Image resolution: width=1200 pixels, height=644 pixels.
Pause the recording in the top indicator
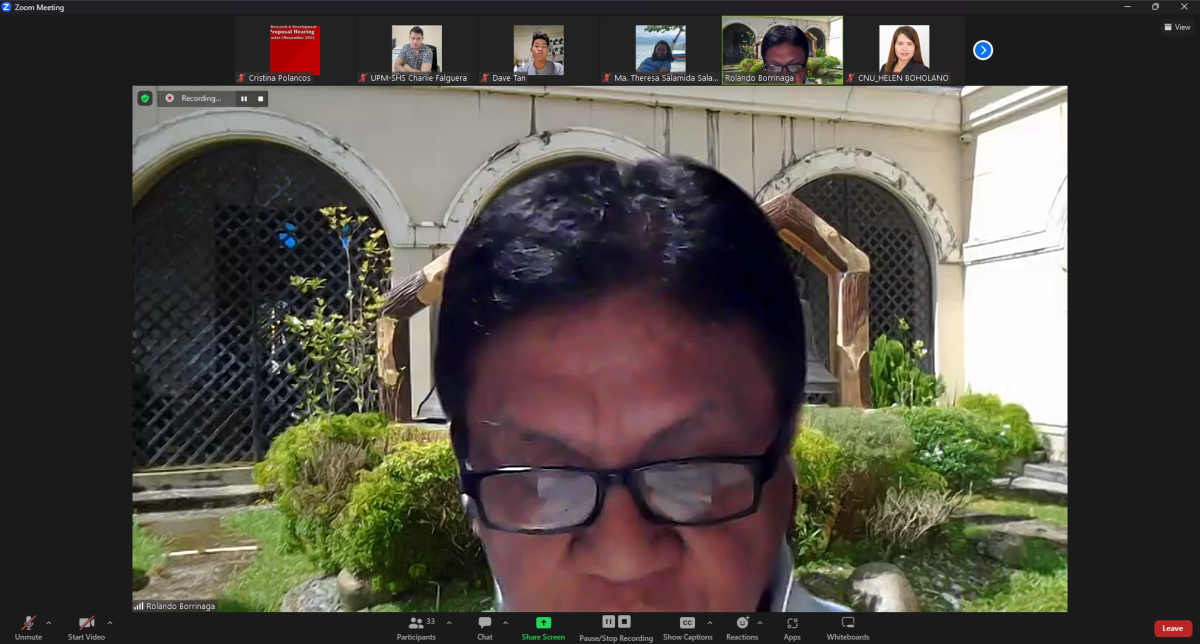click(243, 98)
